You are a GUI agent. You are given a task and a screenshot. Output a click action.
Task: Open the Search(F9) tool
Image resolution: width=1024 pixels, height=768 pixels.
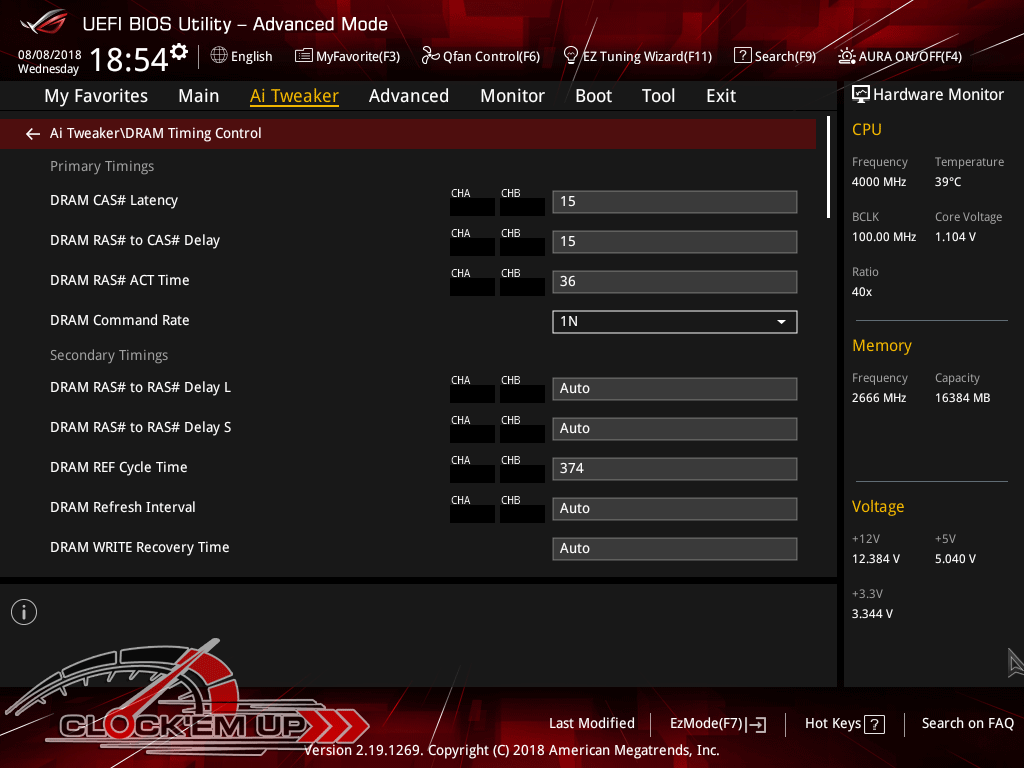775,56
